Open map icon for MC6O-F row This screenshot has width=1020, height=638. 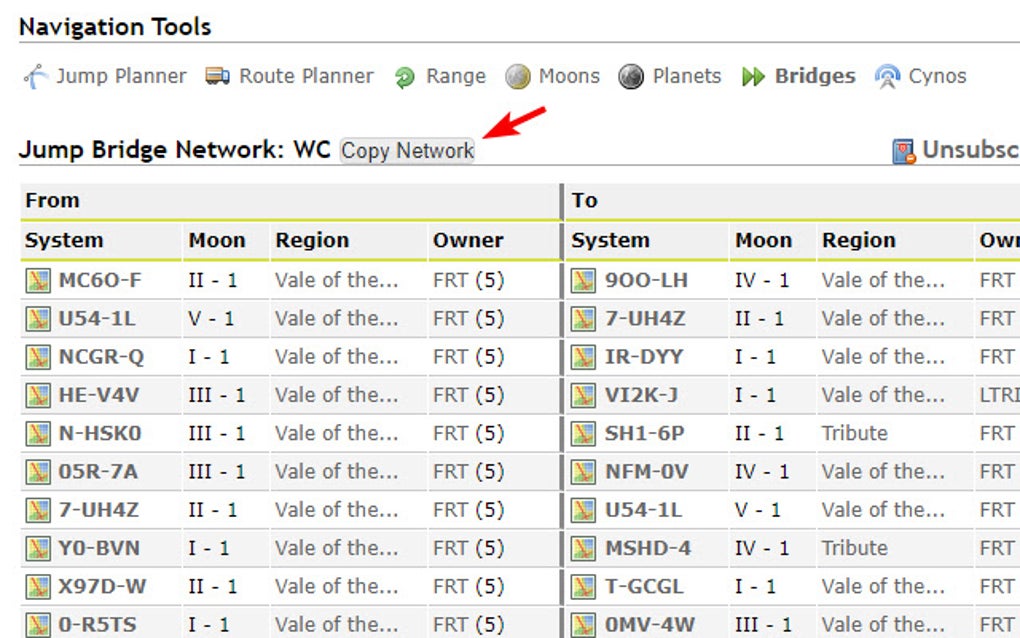click(38, 281)
